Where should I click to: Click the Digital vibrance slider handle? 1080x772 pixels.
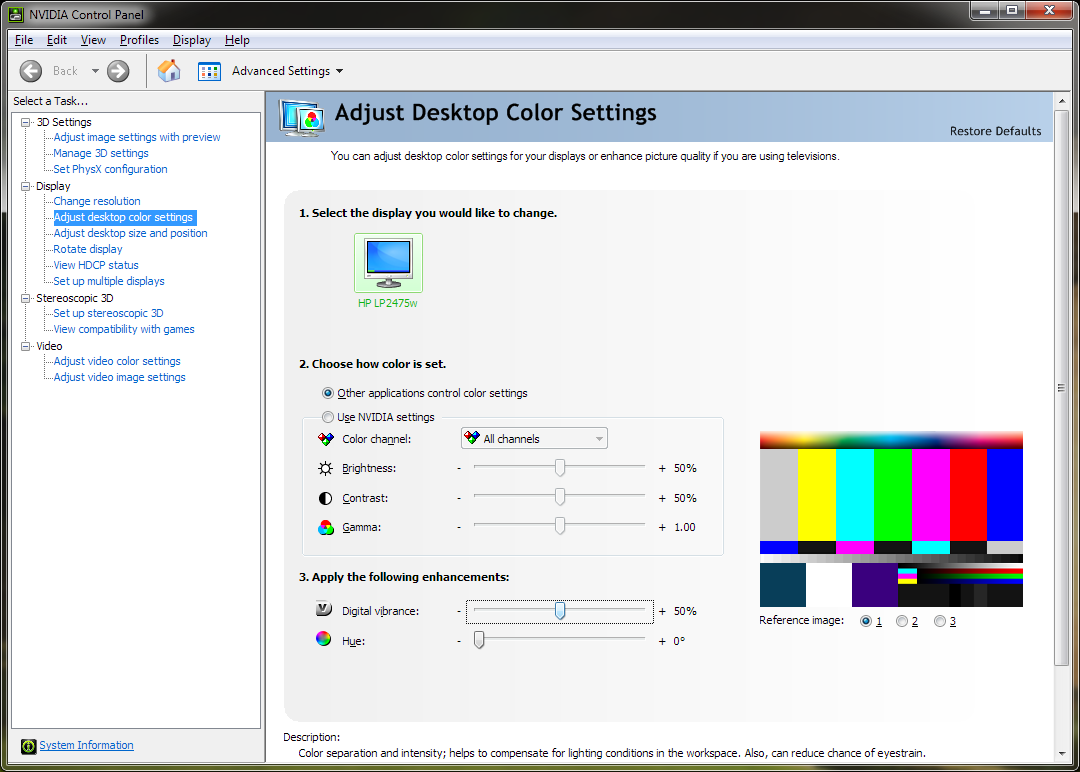[560, 610]
